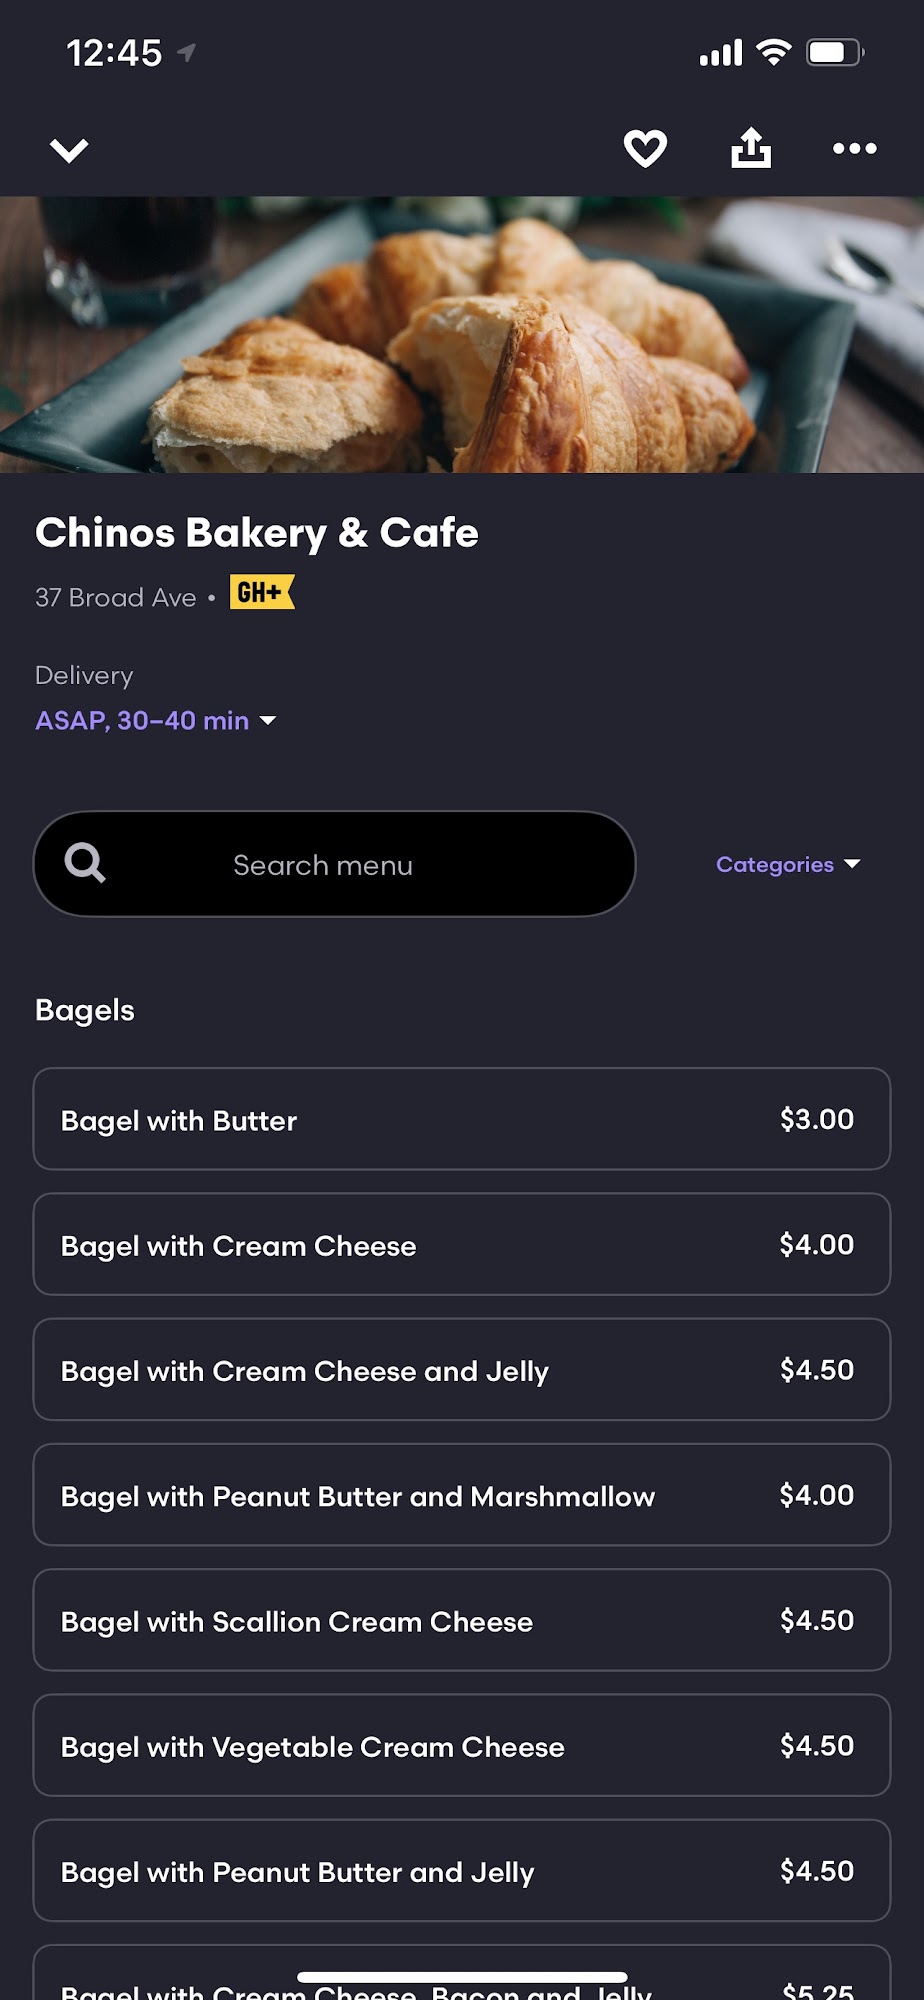This screenshot has height=2000, width=924.
Task: Tap the magnifying glass search icon
Action: (85, 862)
